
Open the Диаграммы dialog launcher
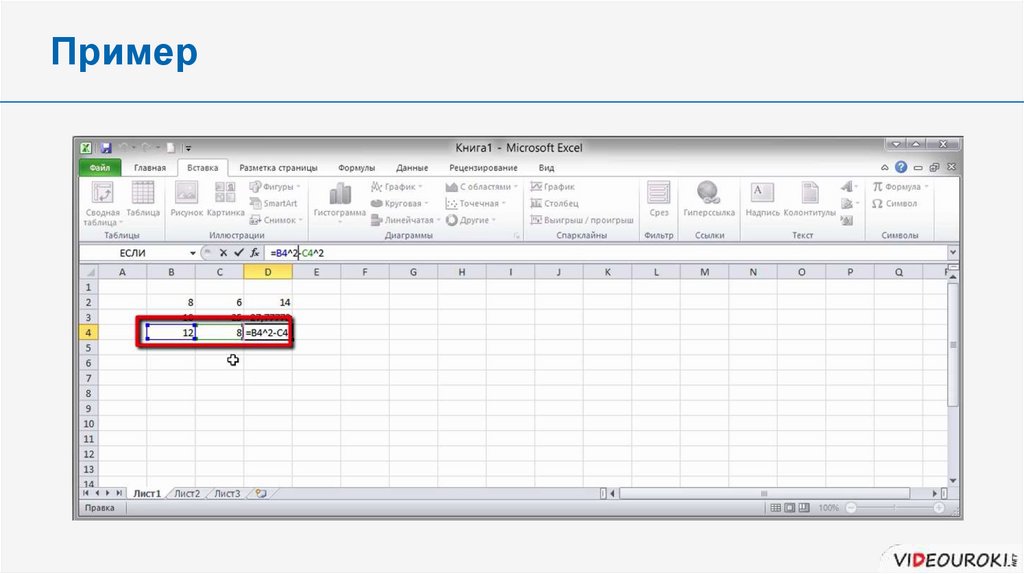517,236
